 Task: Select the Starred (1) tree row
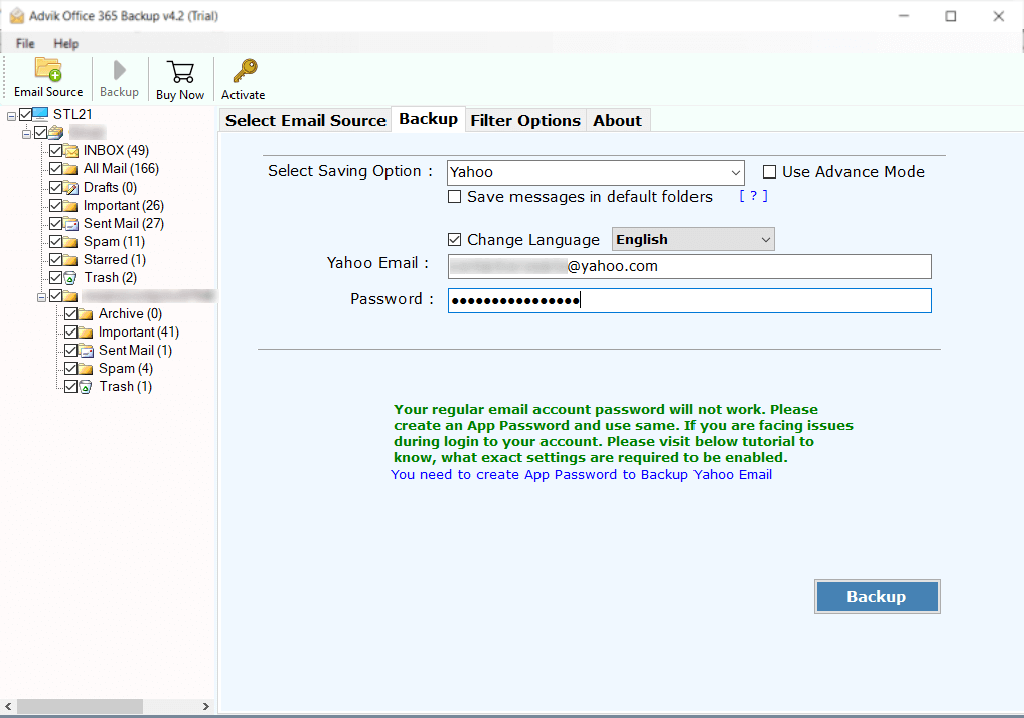pyautogui.click(x=115, y=260)
